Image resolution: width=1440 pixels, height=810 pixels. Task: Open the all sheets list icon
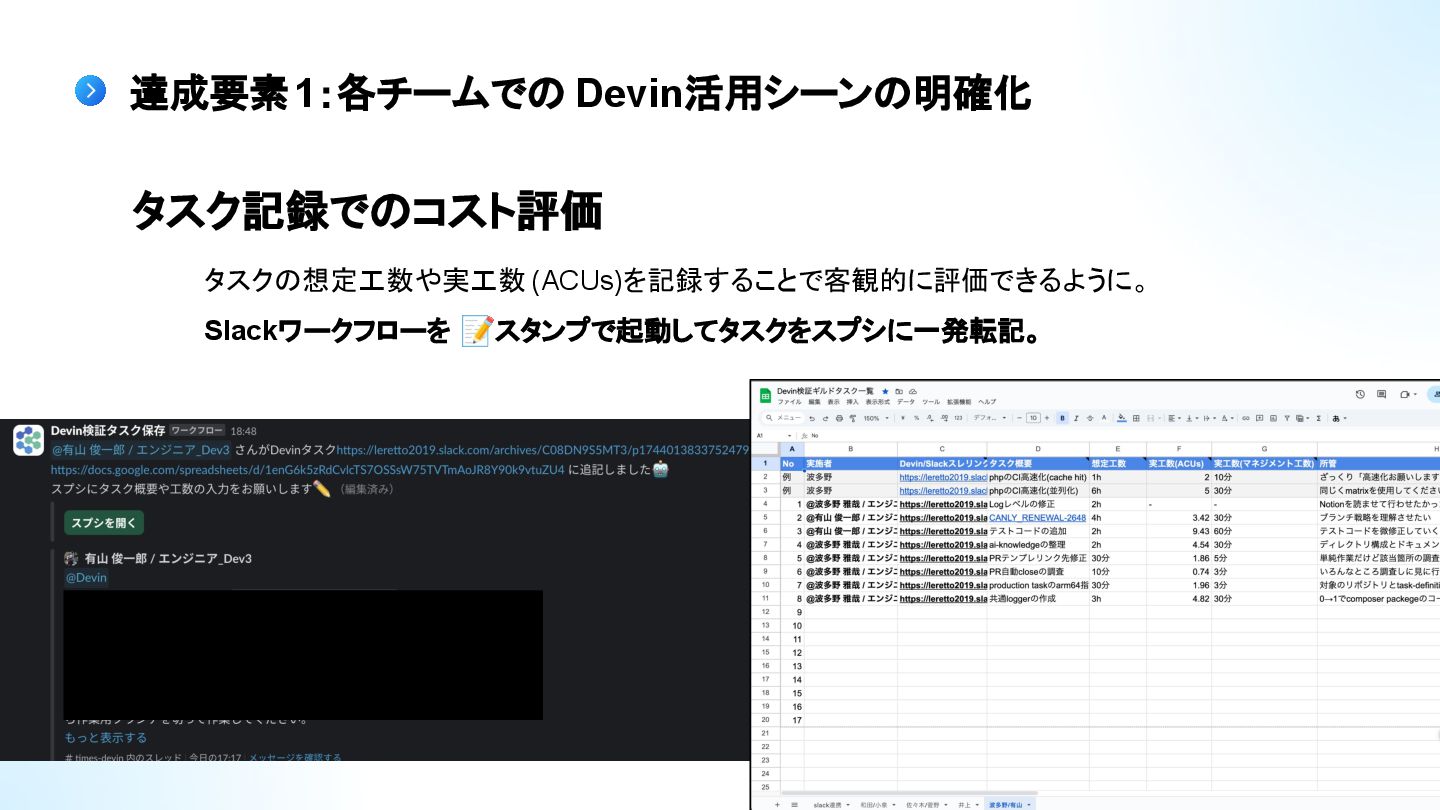(794, 805)
